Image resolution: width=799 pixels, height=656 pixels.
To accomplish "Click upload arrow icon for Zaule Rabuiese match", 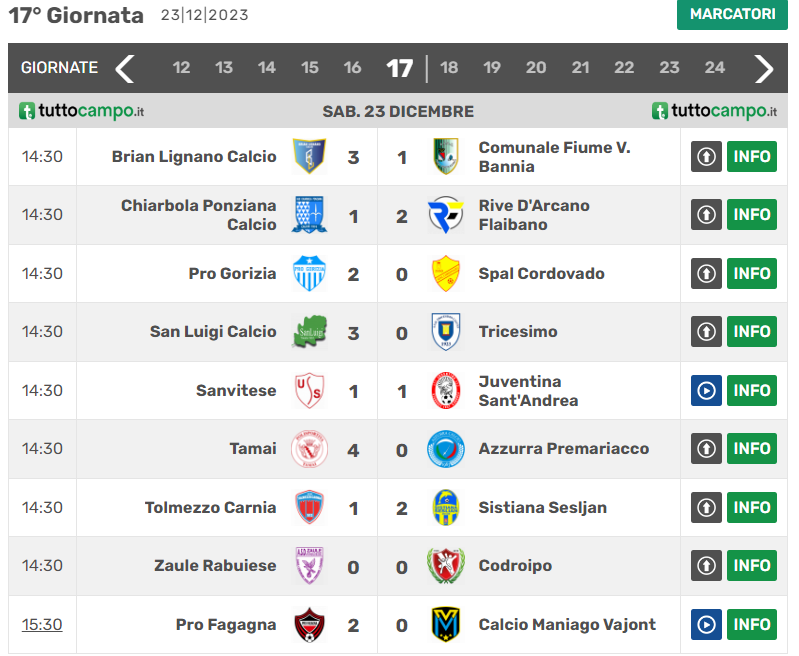I will (706, 565).
